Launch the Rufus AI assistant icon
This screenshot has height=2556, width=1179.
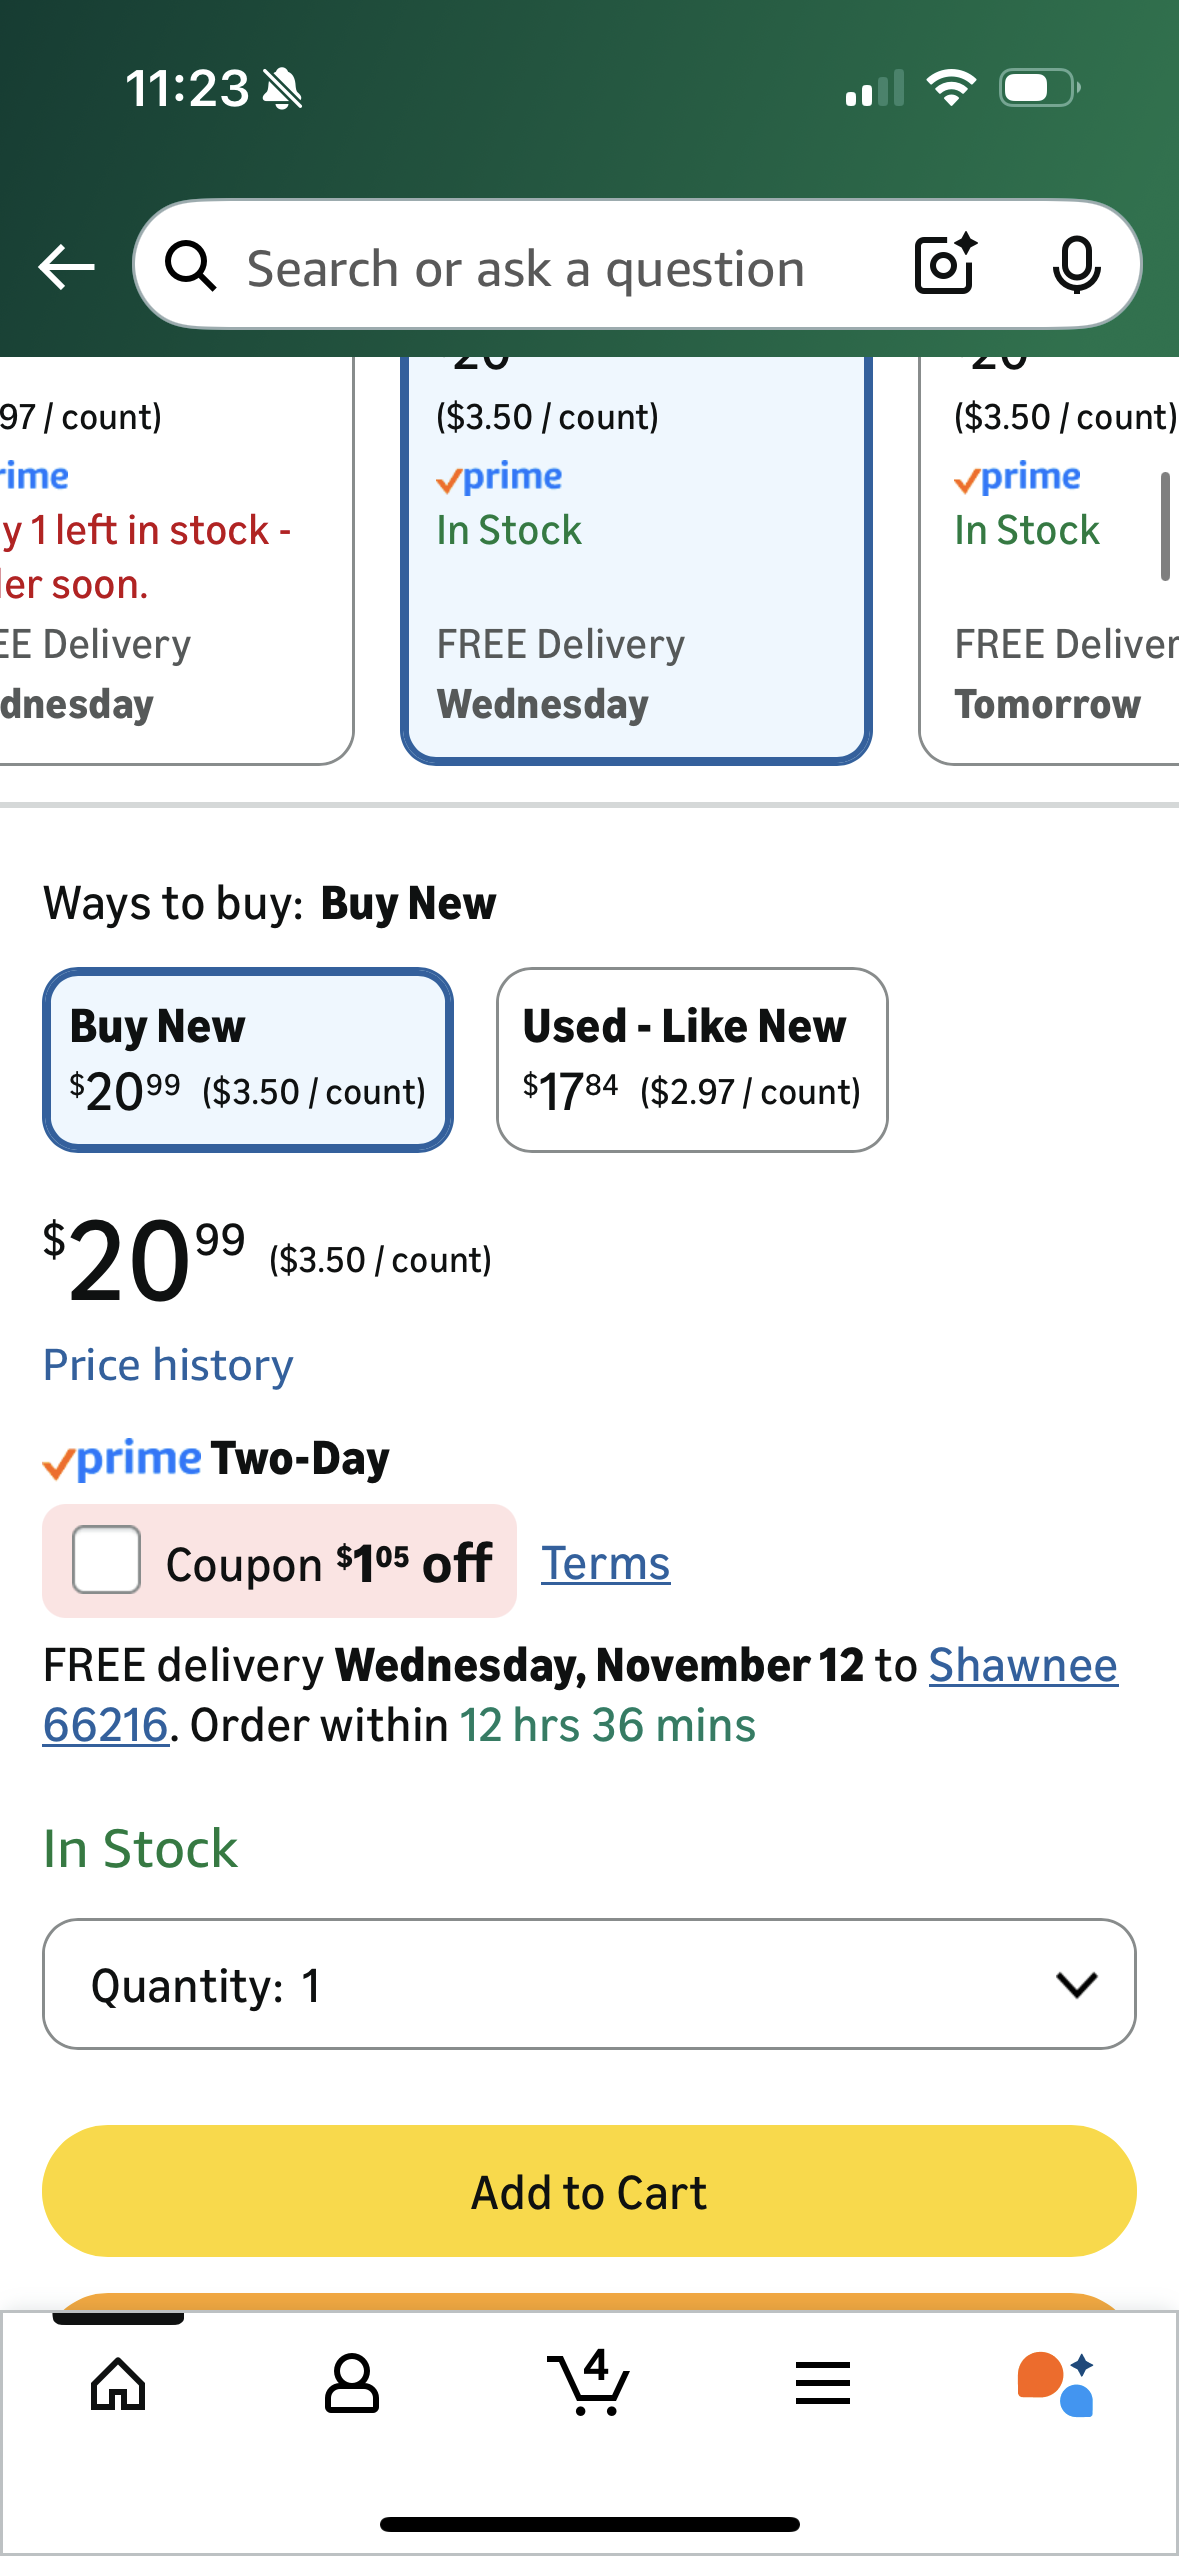click(1056, 2384)
